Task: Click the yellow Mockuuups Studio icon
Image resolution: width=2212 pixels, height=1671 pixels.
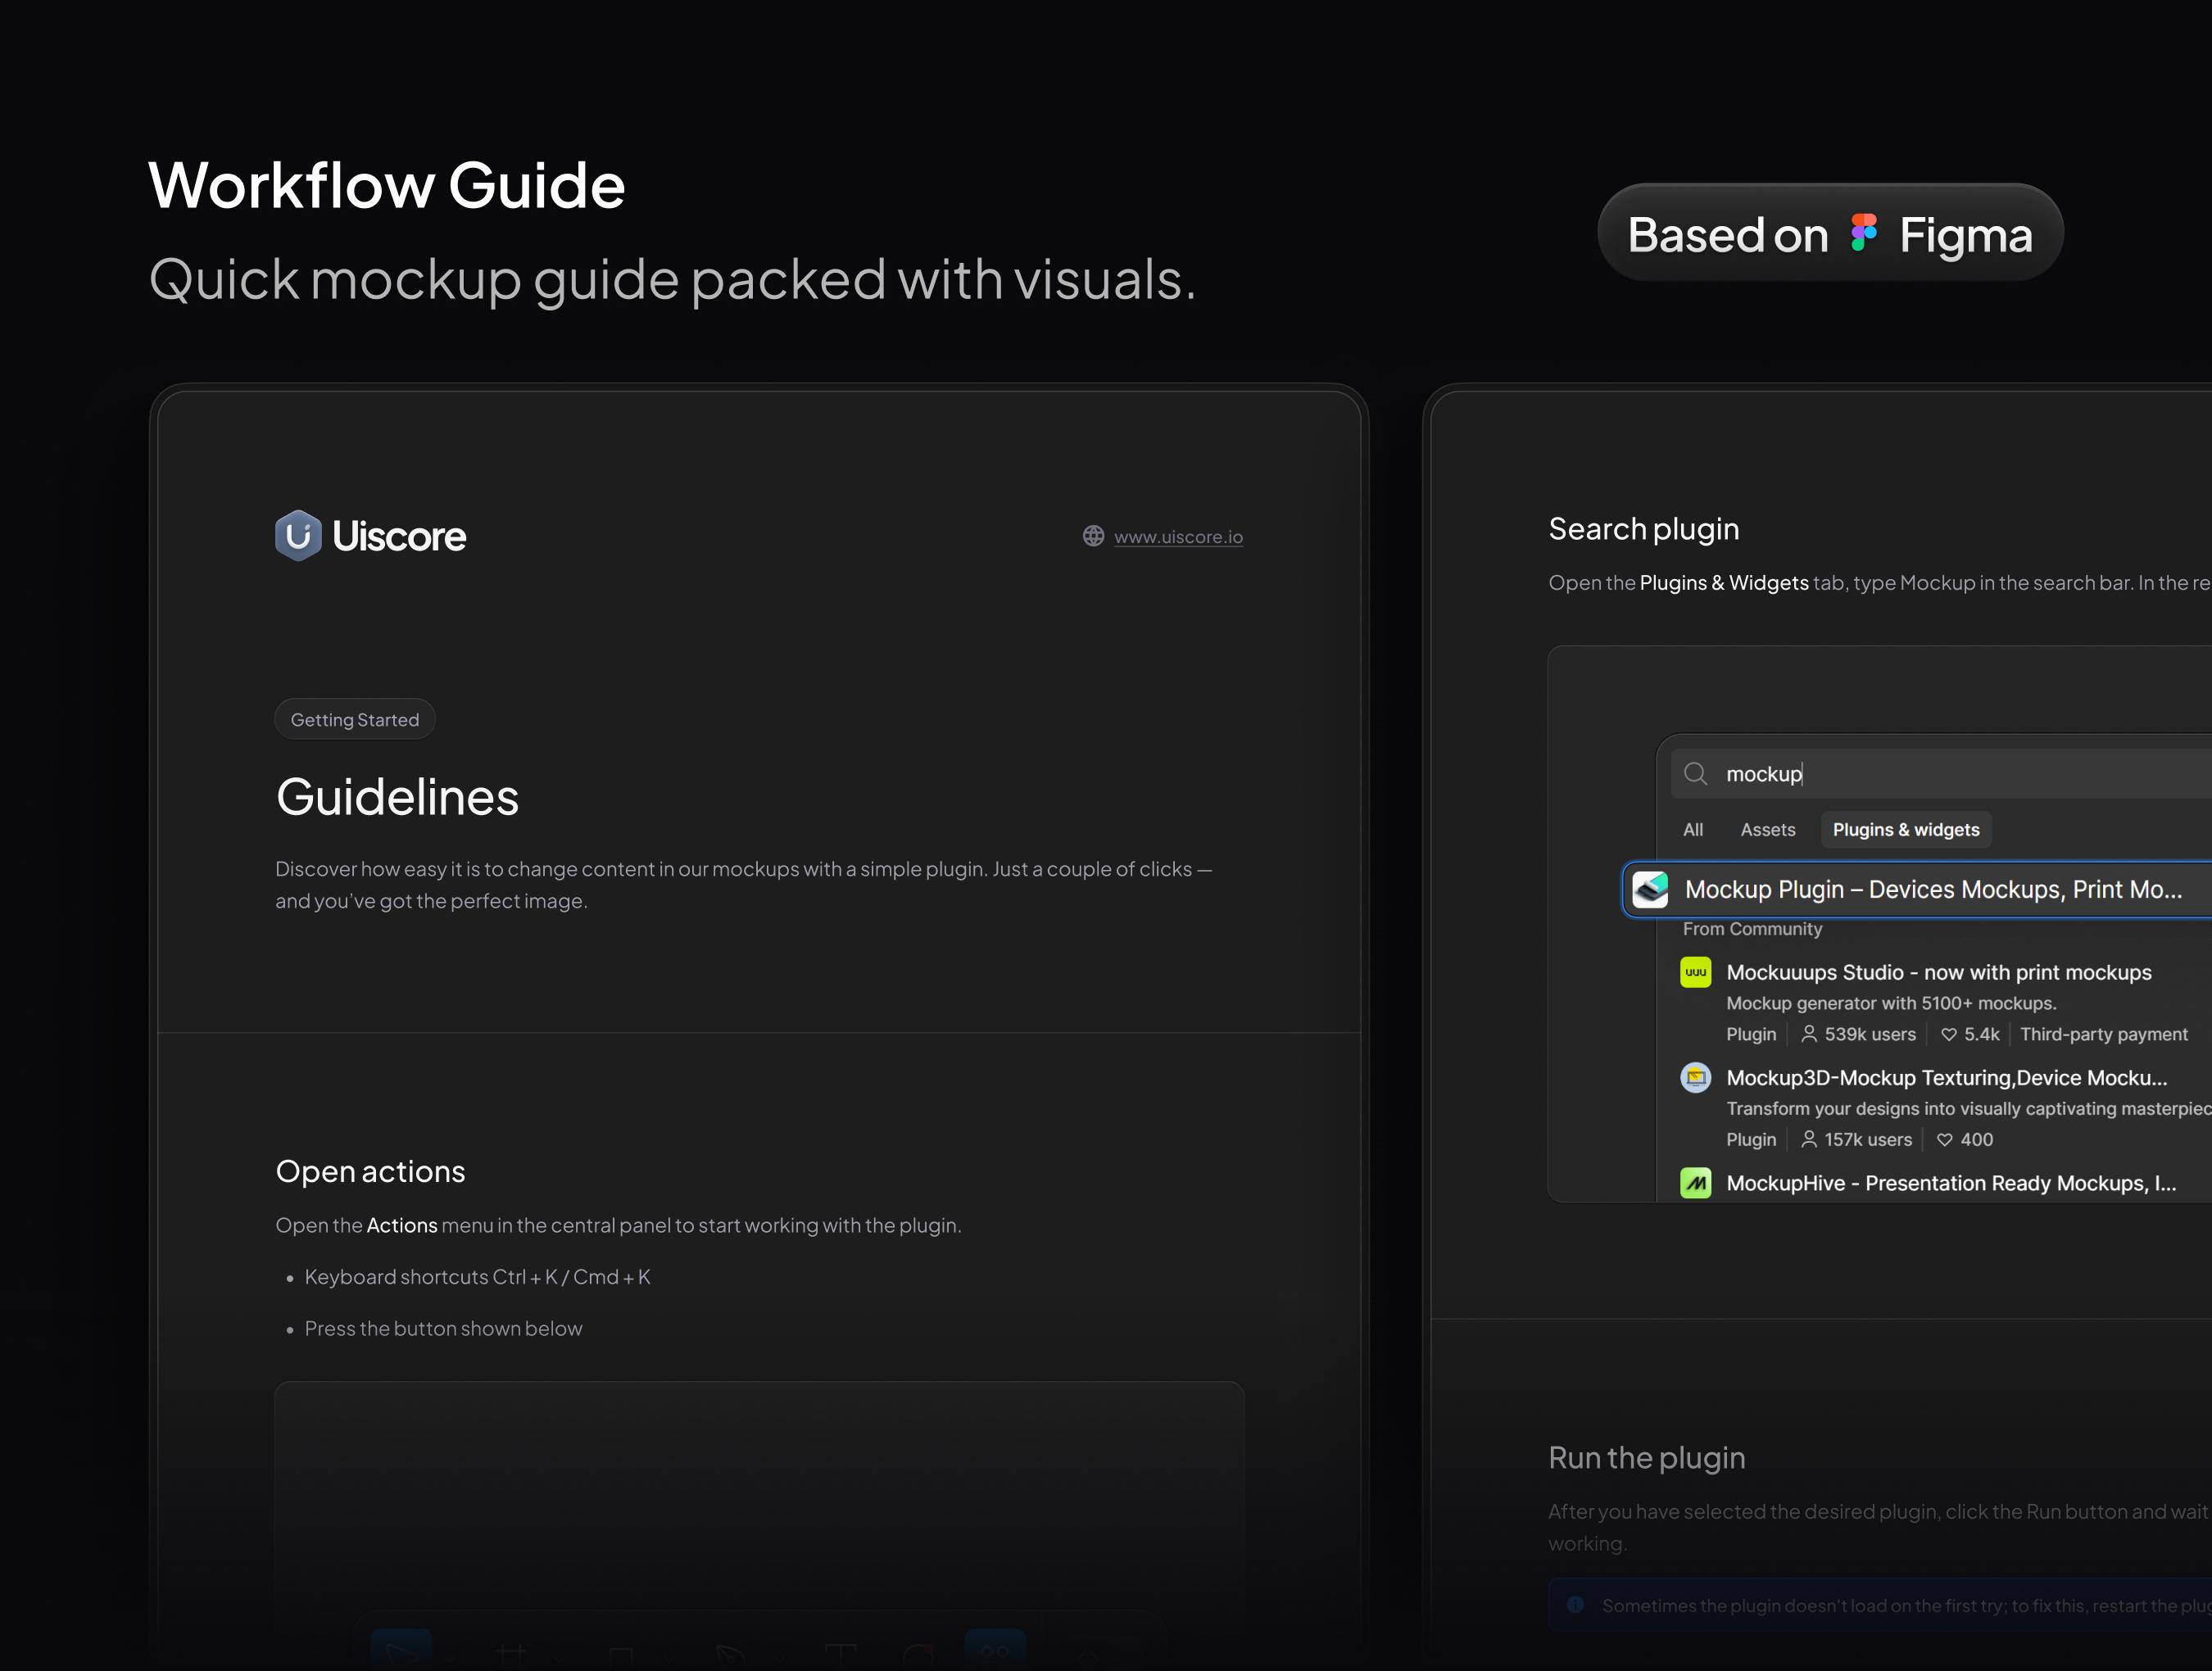Action: 1695,972
